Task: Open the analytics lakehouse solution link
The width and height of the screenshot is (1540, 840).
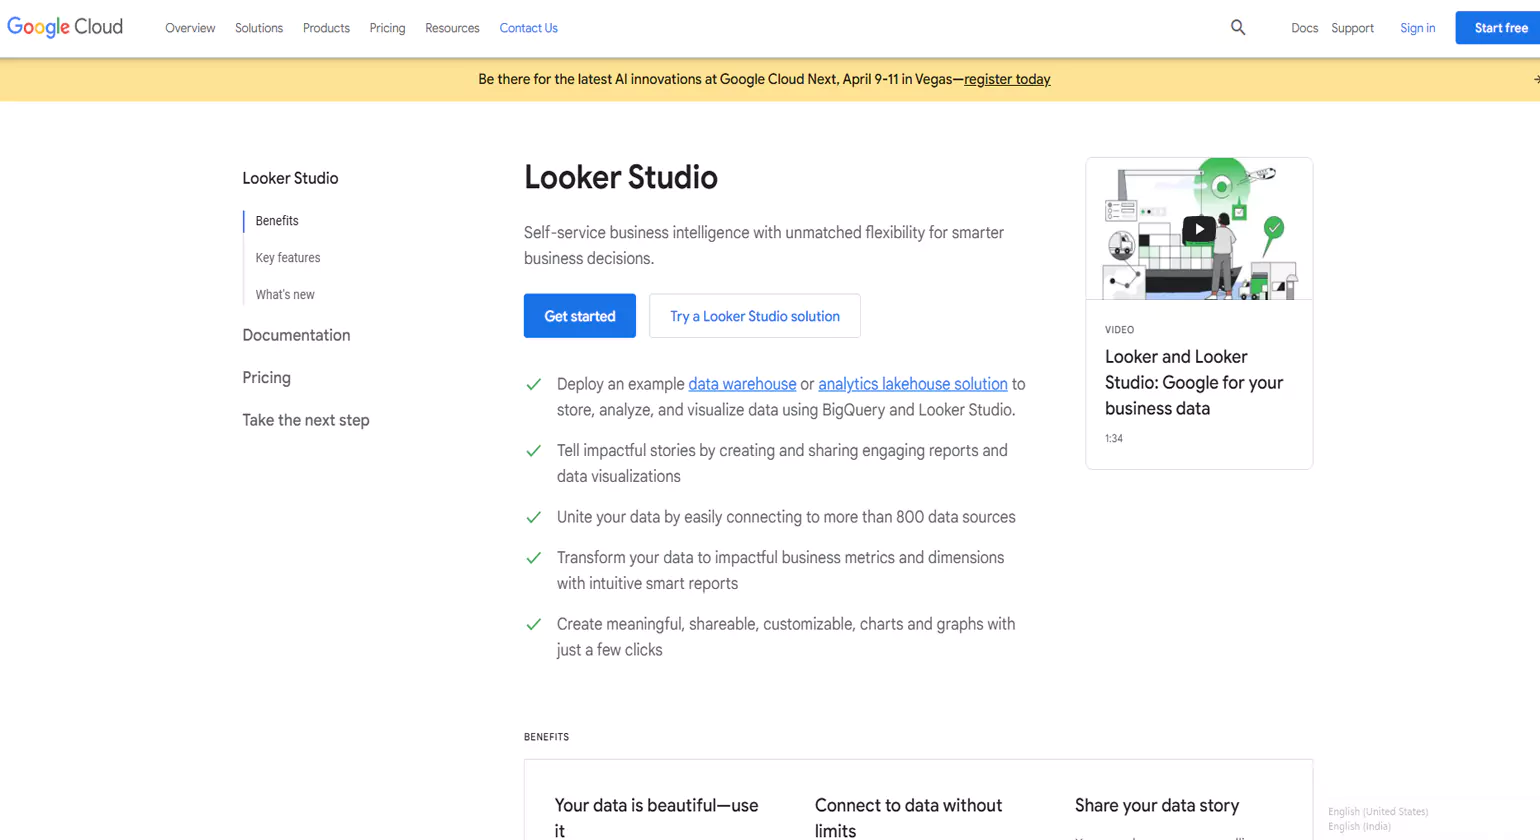Action: [x=912, y=383]
